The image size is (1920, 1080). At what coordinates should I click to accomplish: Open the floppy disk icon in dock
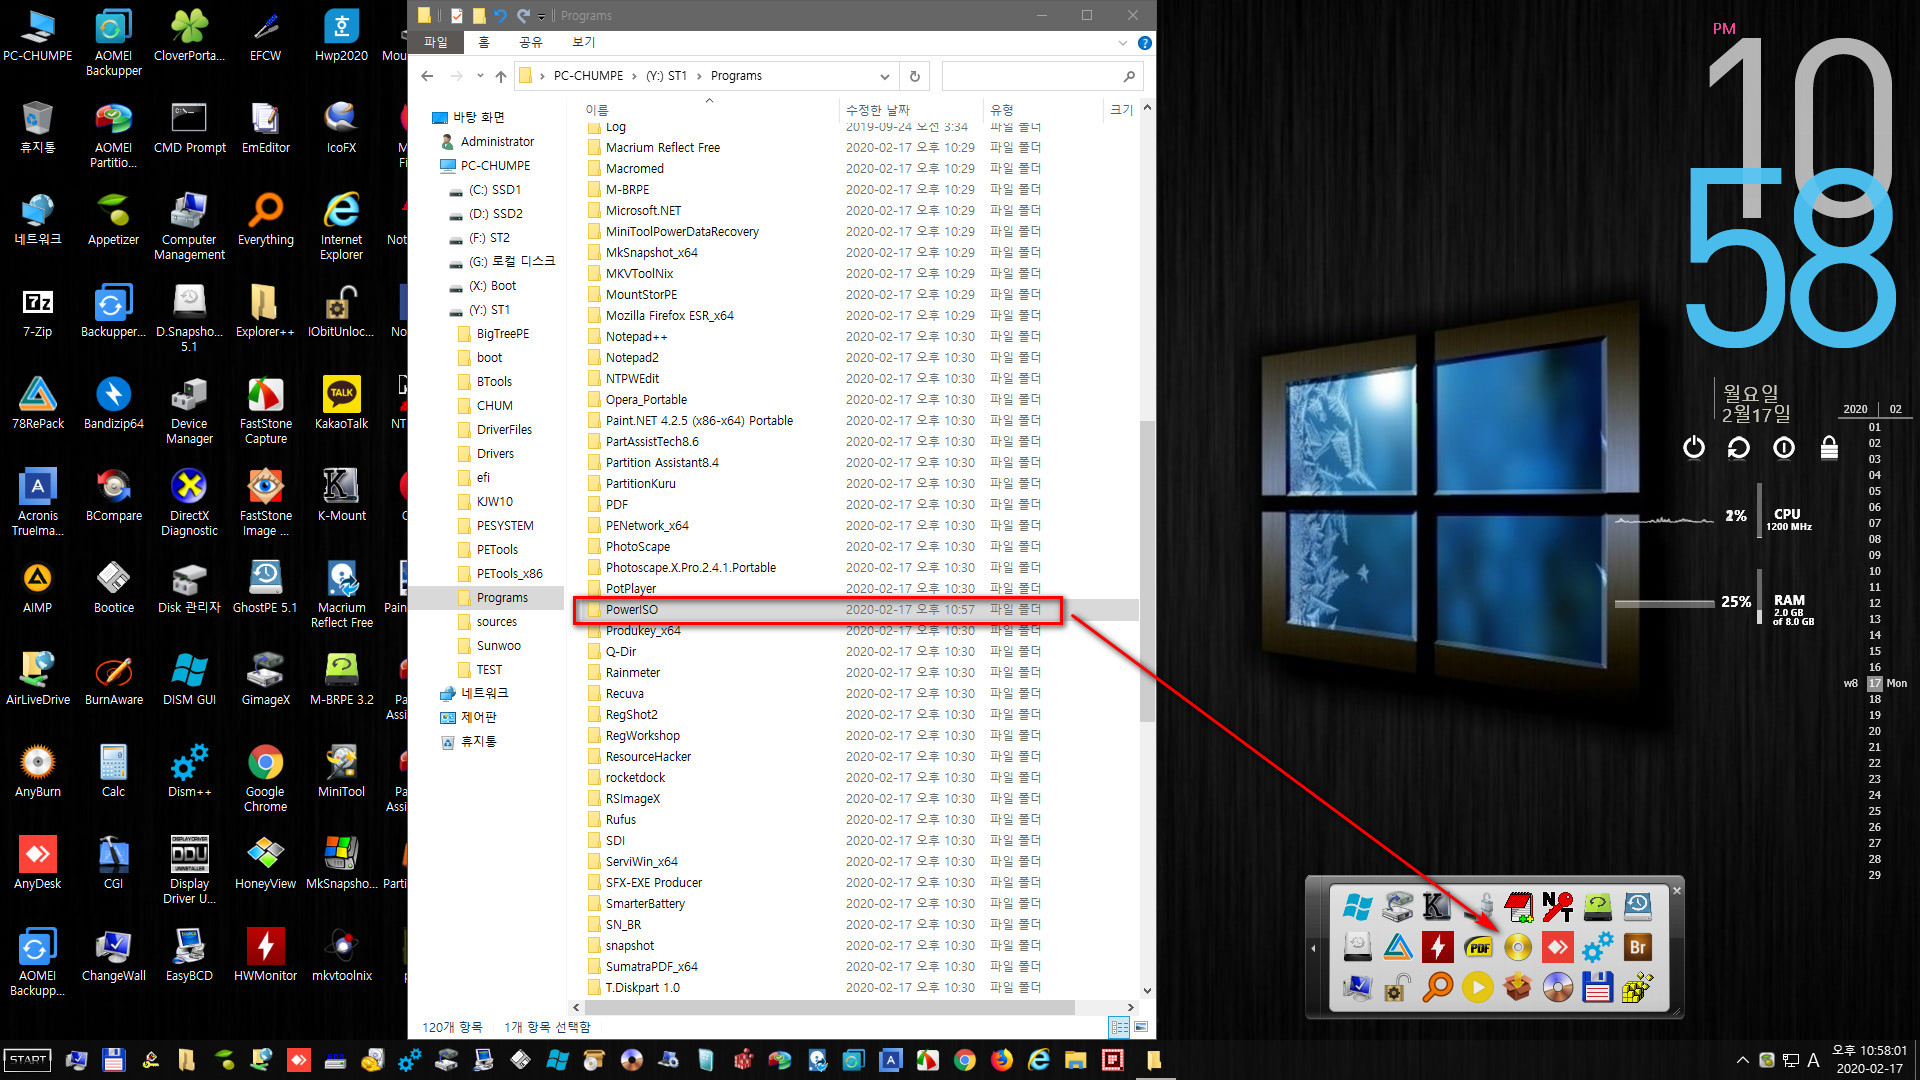click(1597, 987)
